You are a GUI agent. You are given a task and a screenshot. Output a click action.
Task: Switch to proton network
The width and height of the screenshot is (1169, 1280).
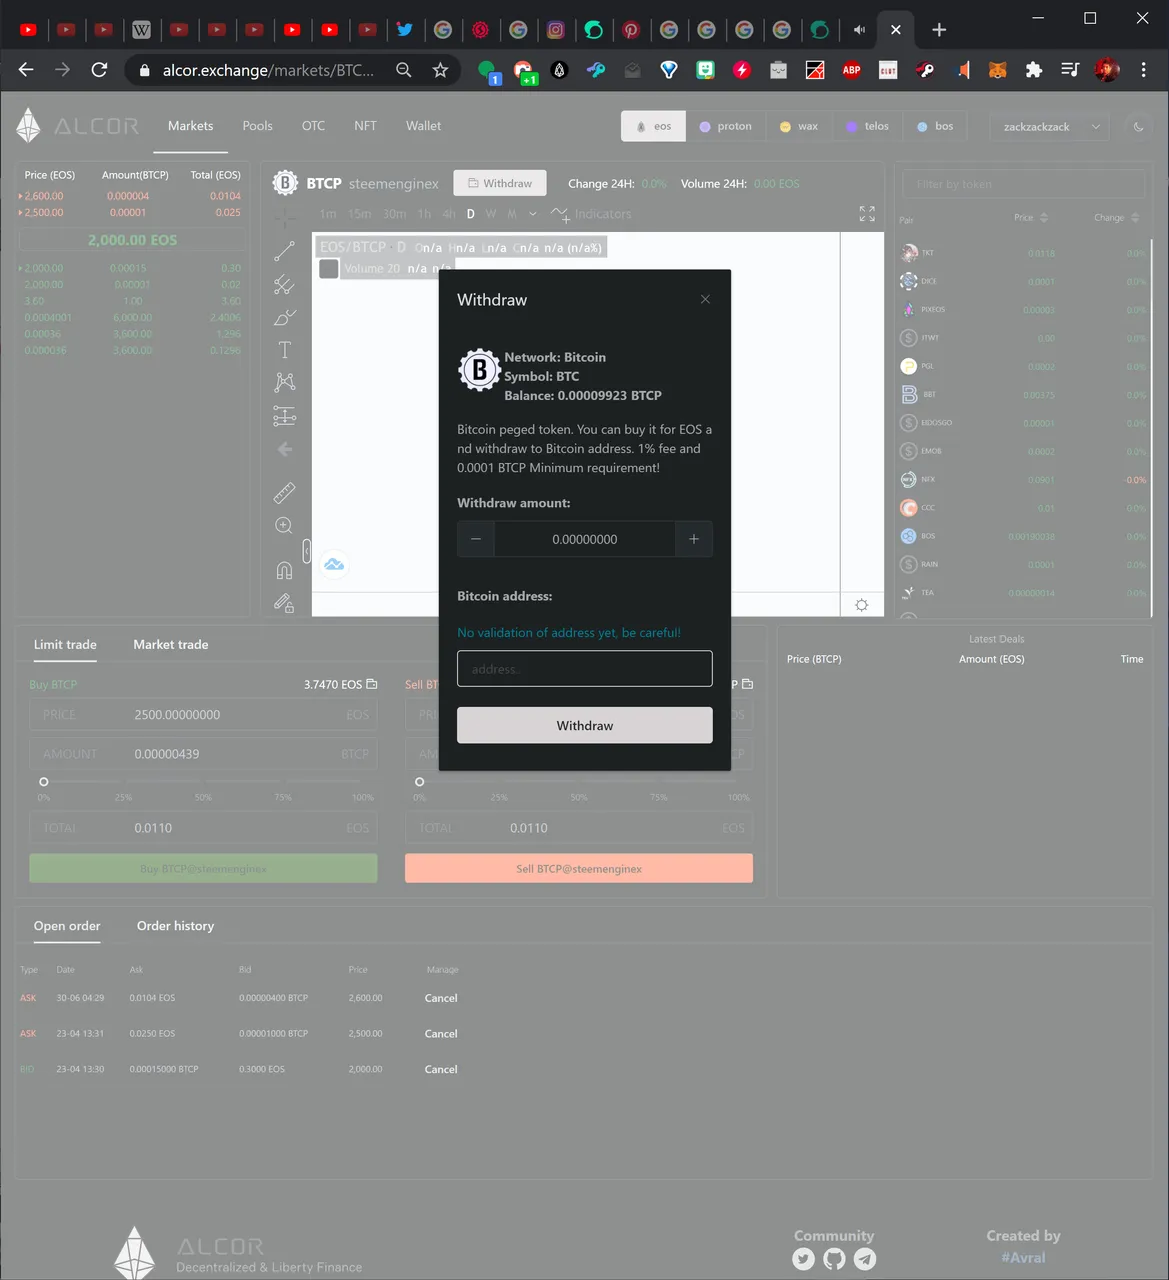click(x=726, y=126)
